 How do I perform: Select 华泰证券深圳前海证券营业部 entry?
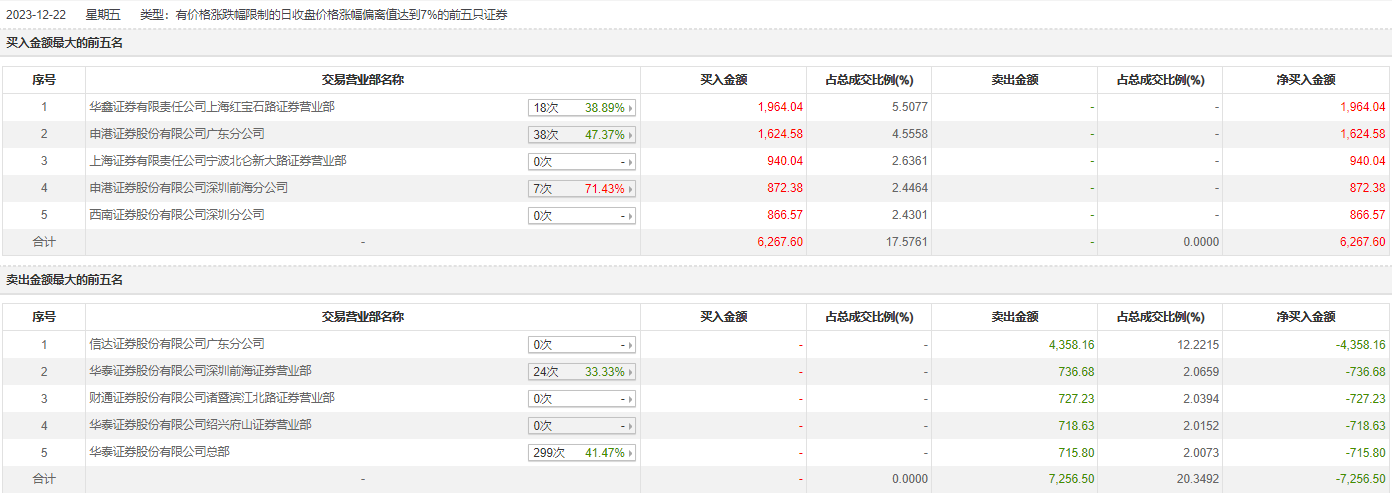click(200, 370)
